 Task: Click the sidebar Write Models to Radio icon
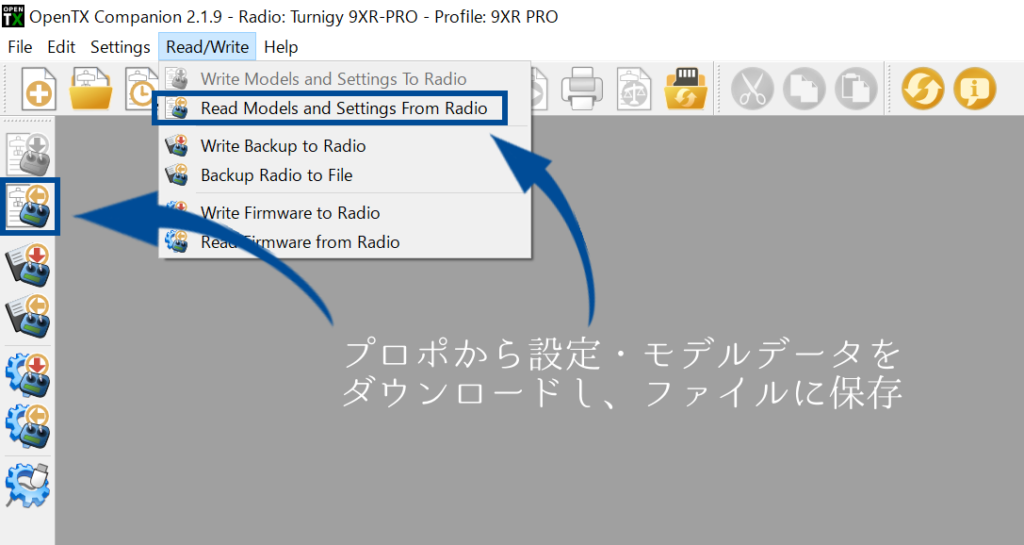[29, 154]
